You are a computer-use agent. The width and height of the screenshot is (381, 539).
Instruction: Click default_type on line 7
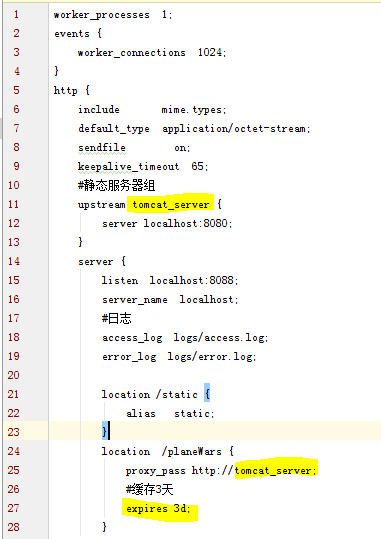point(114,129)
